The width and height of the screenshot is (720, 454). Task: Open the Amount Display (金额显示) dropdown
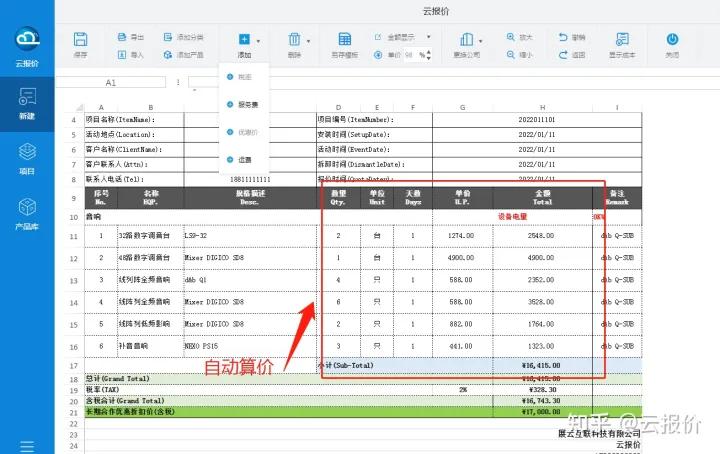[x=428, y=37]
